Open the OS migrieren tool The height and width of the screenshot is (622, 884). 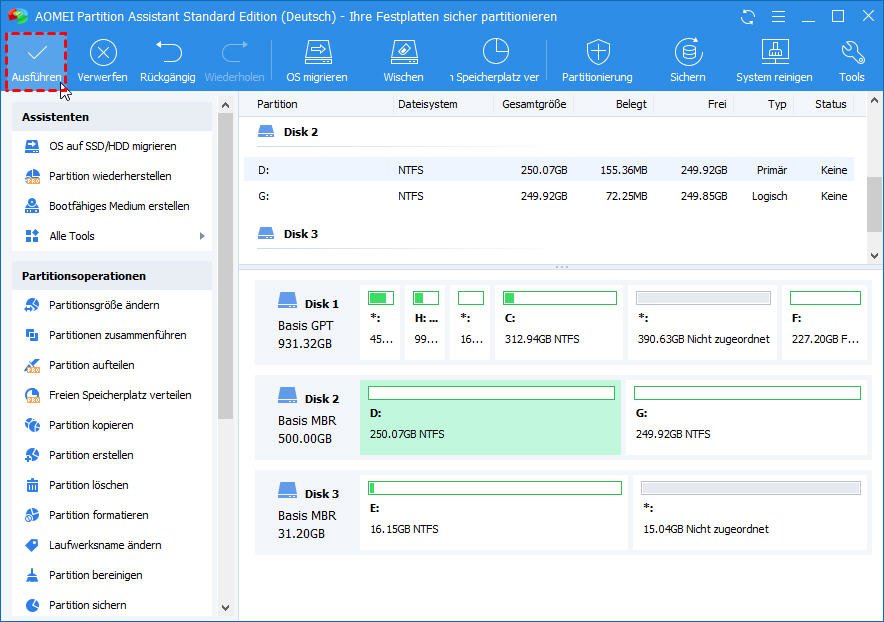click(317, 61)
